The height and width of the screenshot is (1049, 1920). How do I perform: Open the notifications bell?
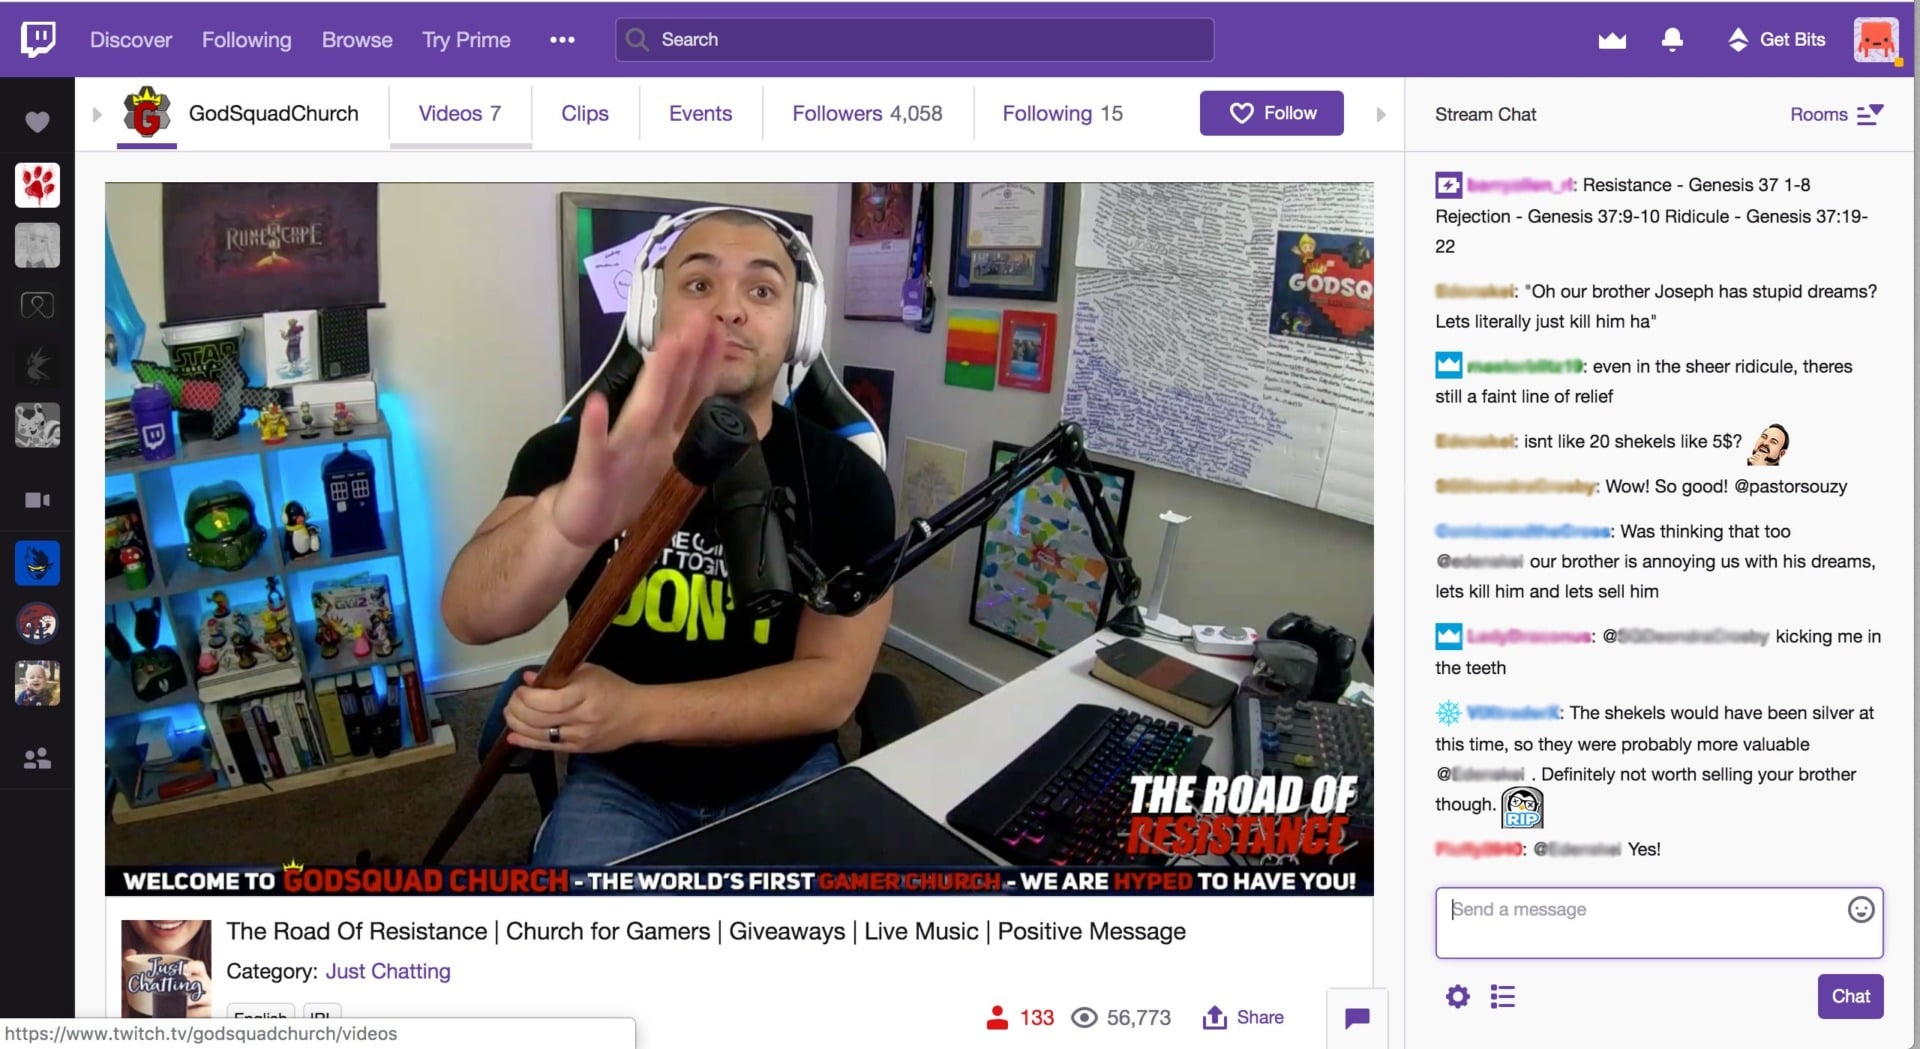(x=1671, y=40)
